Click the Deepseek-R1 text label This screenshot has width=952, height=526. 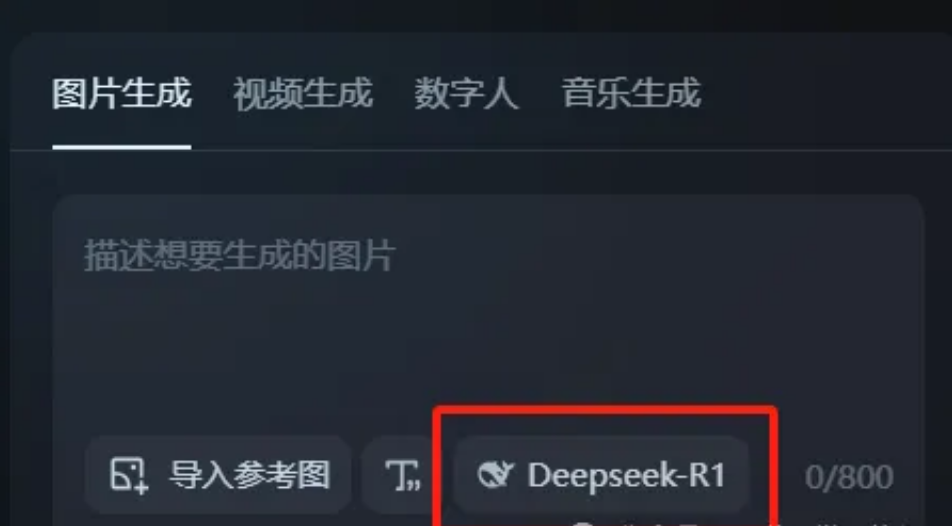click(x=626, y=475)
